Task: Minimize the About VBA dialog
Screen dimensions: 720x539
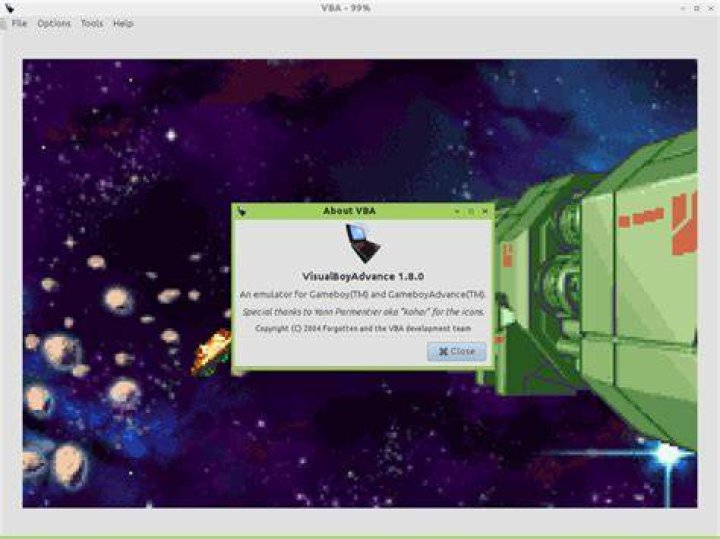Action: point(457,211)
